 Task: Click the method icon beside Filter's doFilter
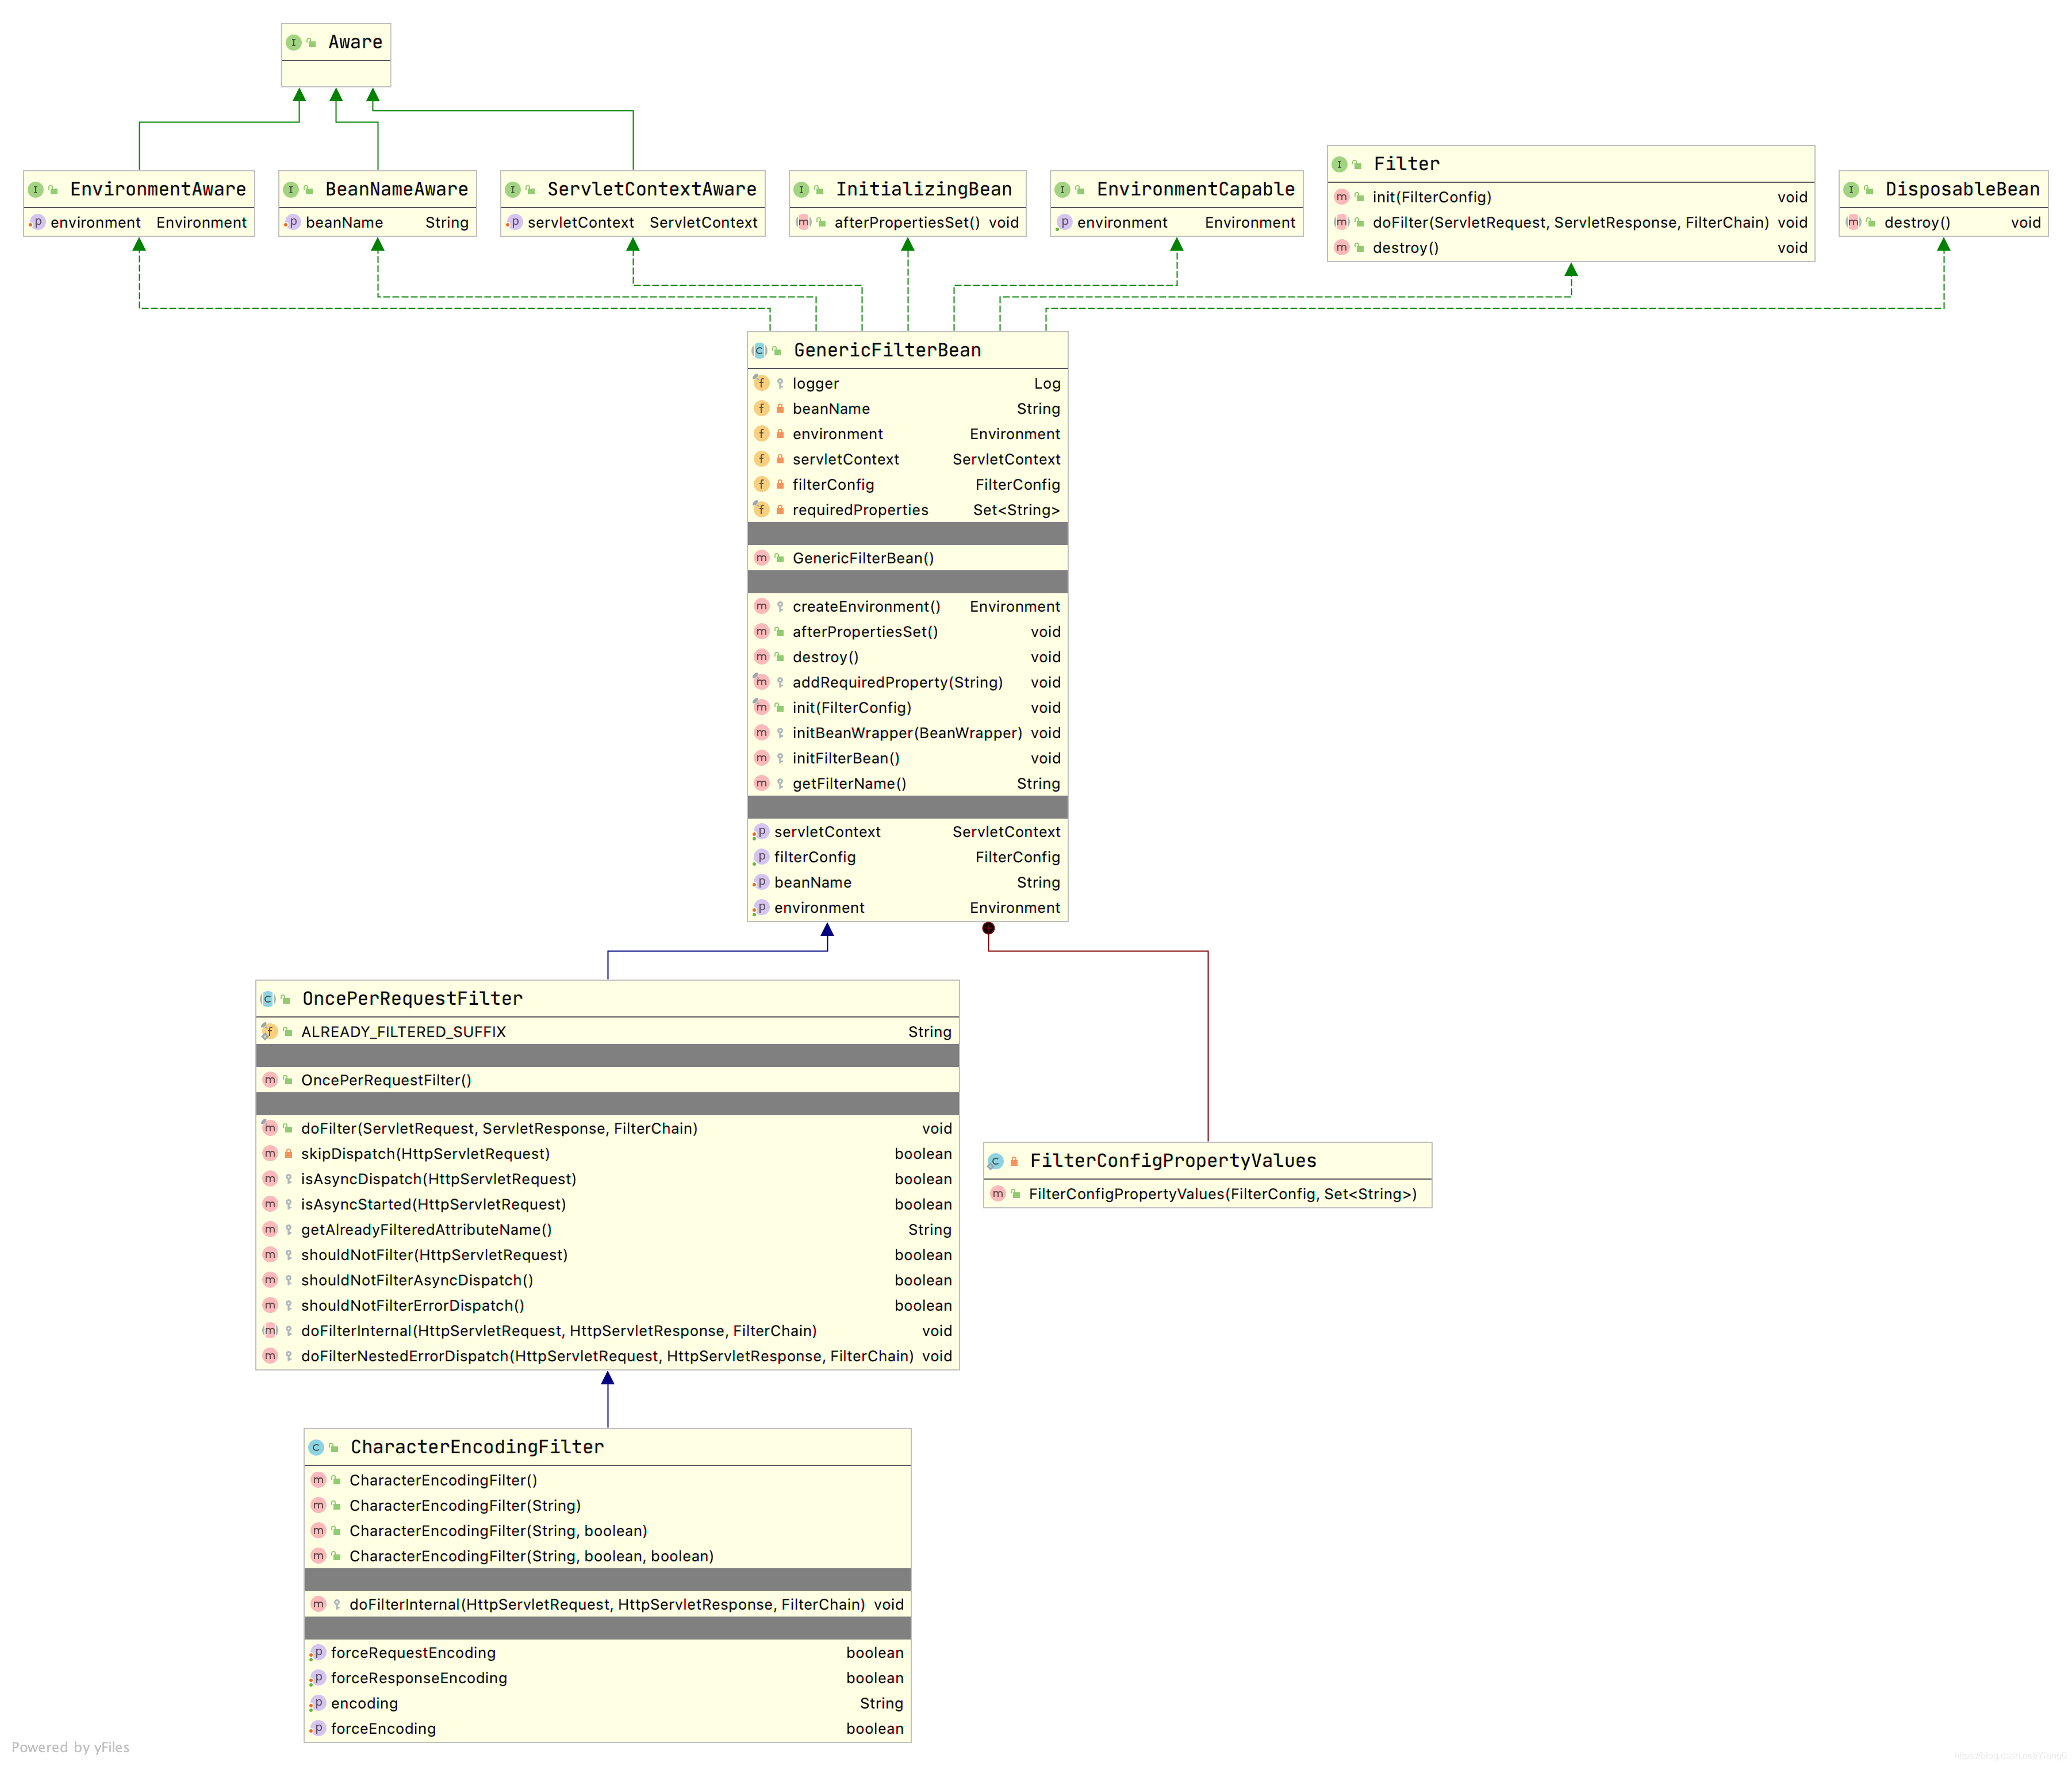[x=1342, y=222]
